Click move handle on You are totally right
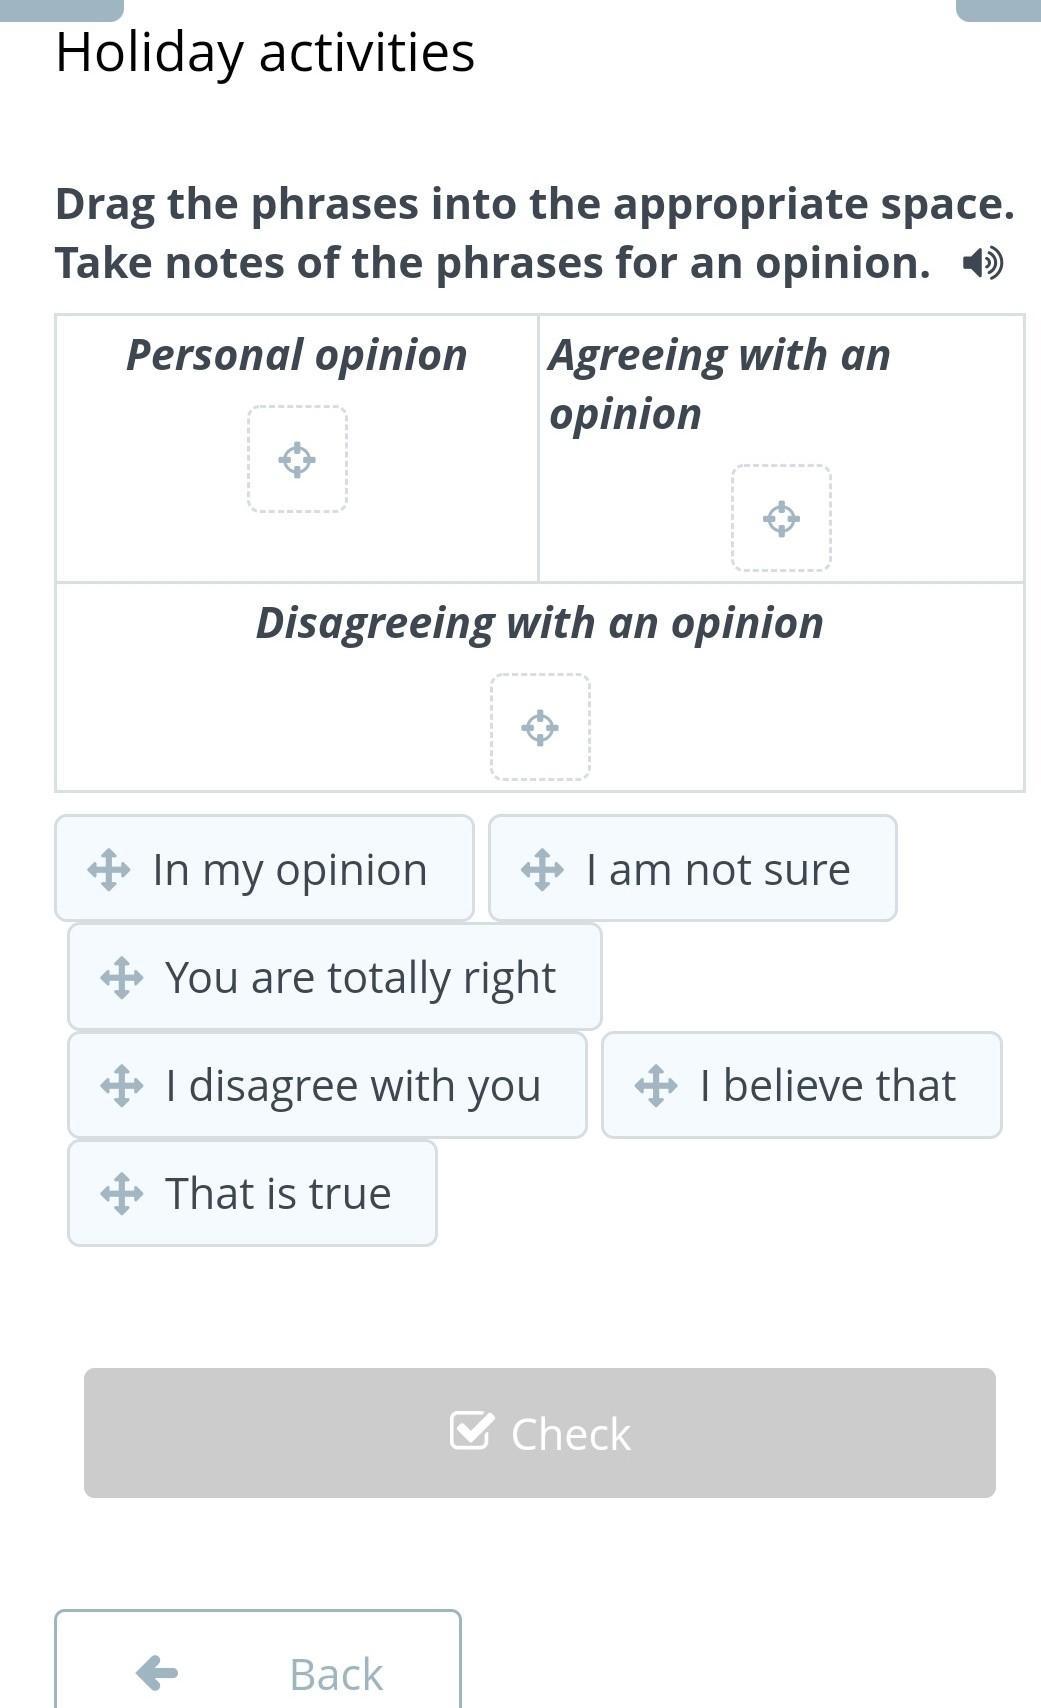 coord(121,977)
